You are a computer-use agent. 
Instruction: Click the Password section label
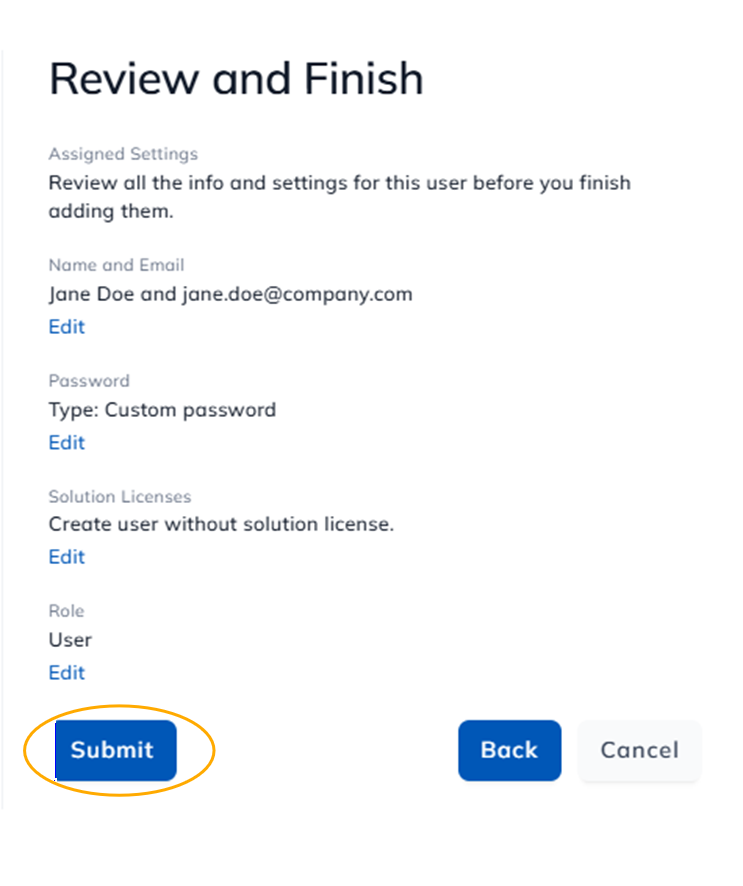click(89, 381)
